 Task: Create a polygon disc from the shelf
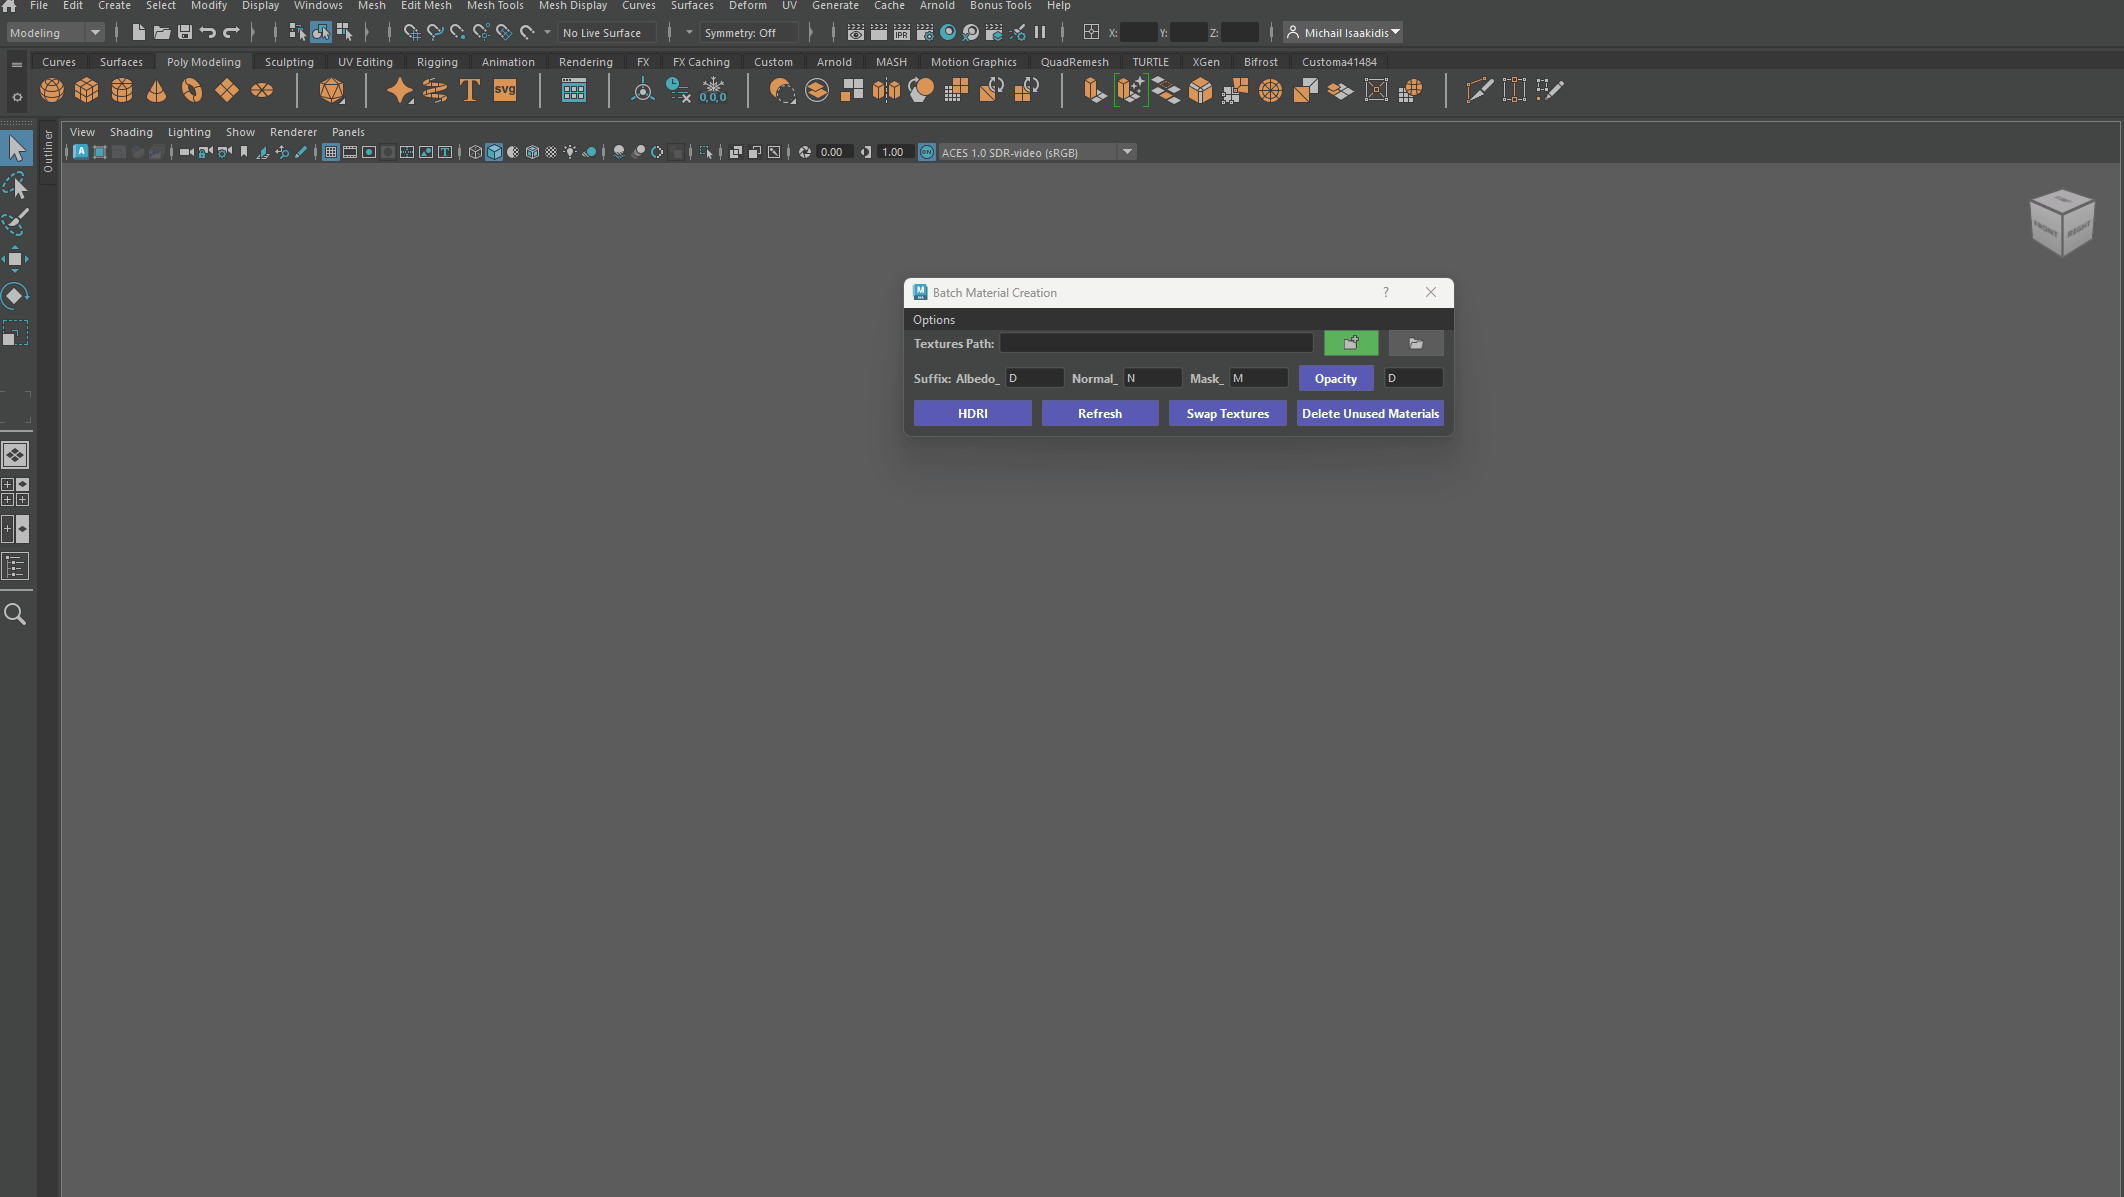coord(262,91)
